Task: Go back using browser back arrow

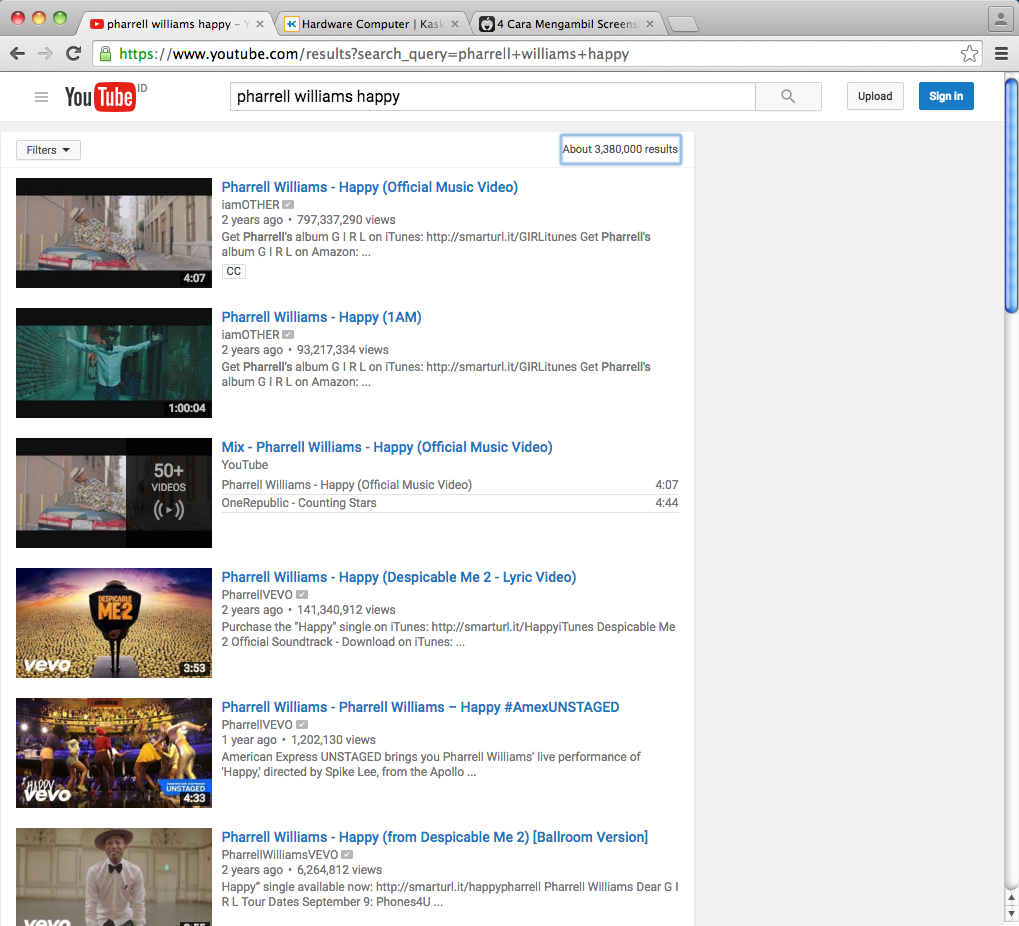Action: [x=18, y=54]
